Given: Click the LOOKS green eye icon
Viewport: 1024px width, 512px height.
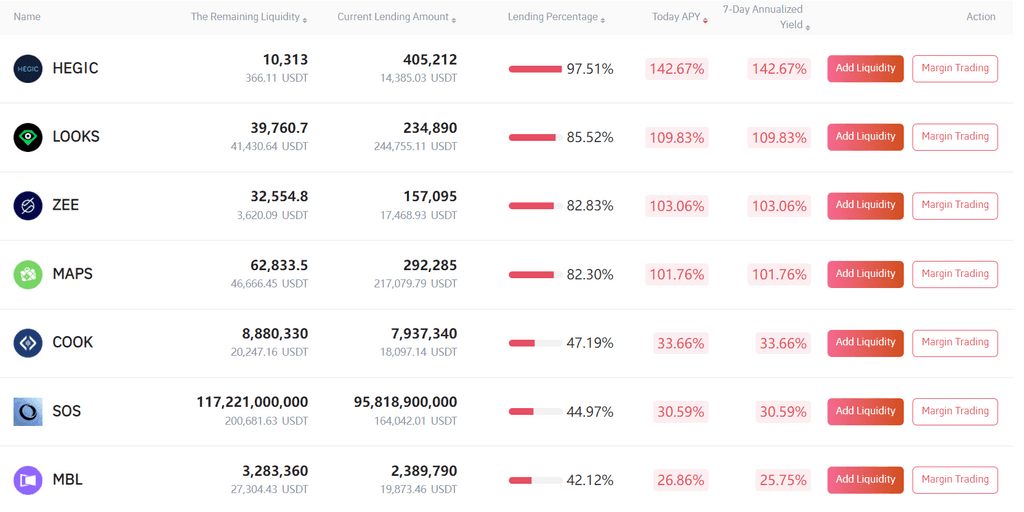Looking at the screenshot, I should (x=28, y=137).
